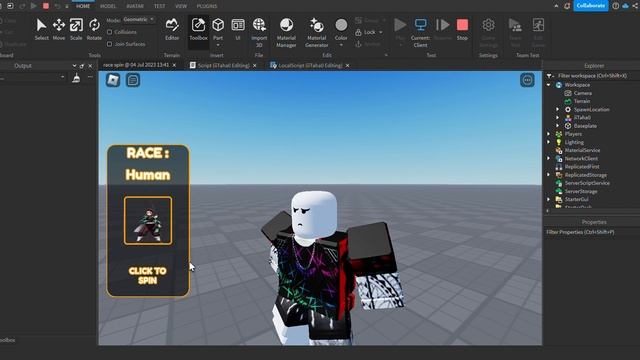Viewport: 640px width, 360px height.
Task: Open the Output panel dropdown arrow
Action: click(74, 66)
